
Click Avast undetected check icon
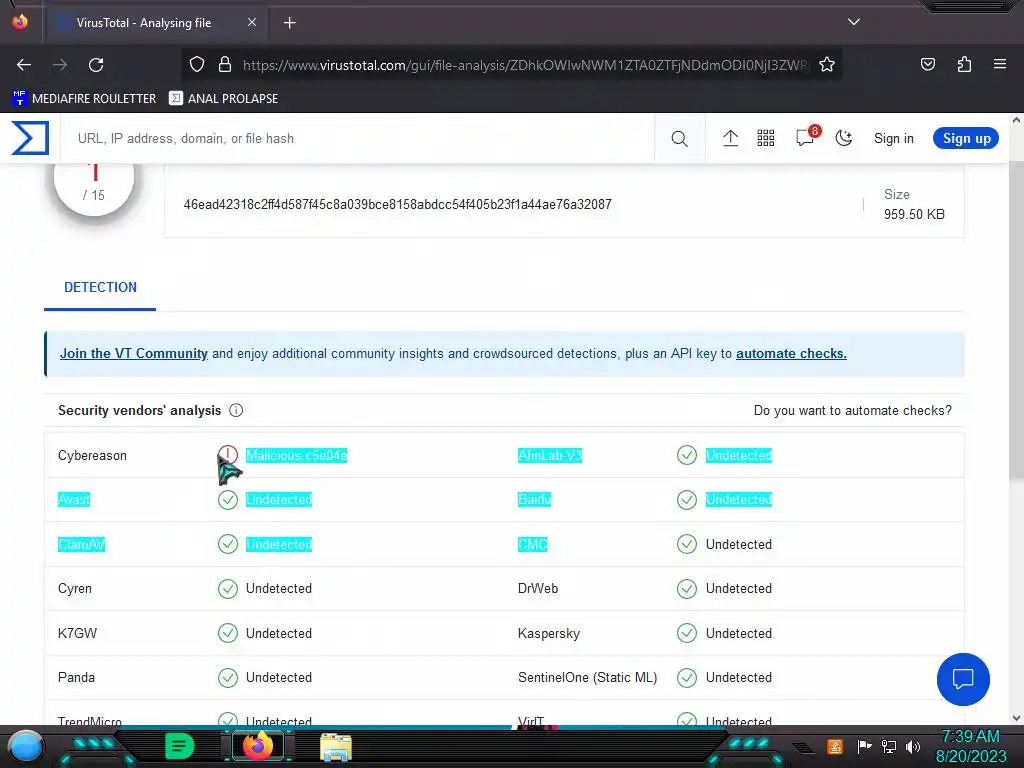click(x=227, y=500)
